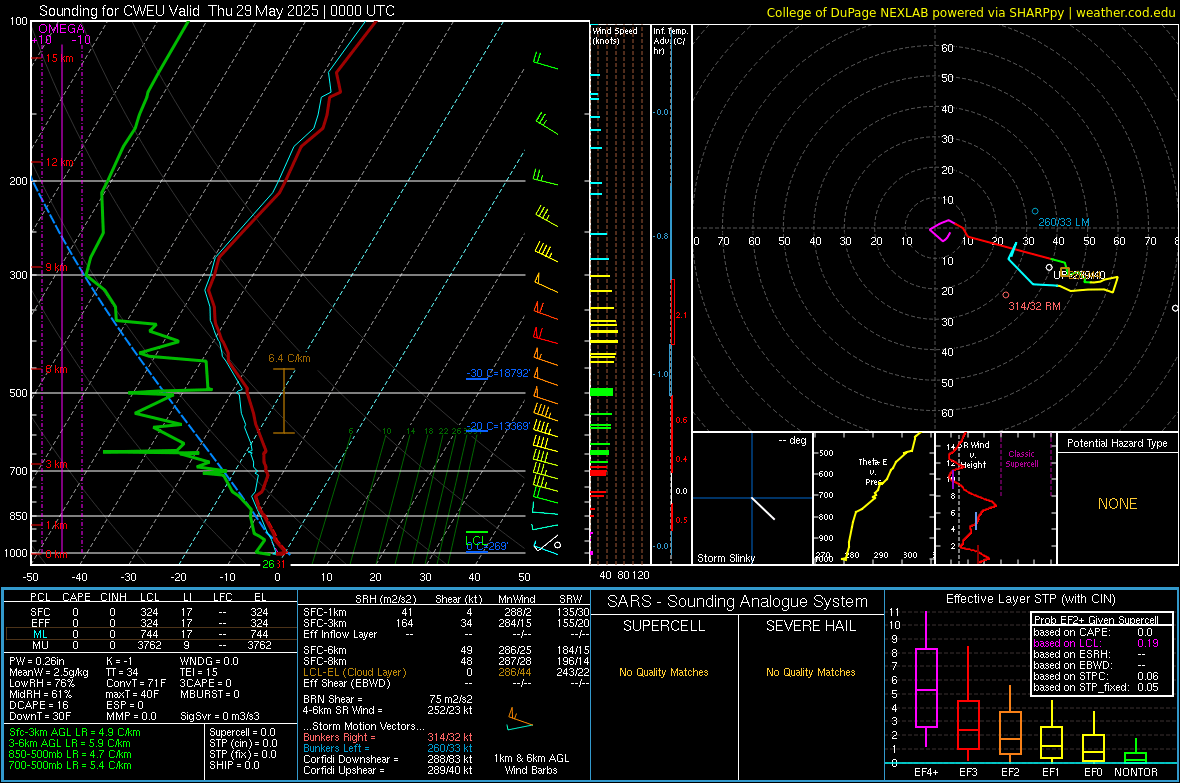Click the orange 'NONE' hazard value
The width and height of the screenshot is (1180, 783).
coord(1117,504)
